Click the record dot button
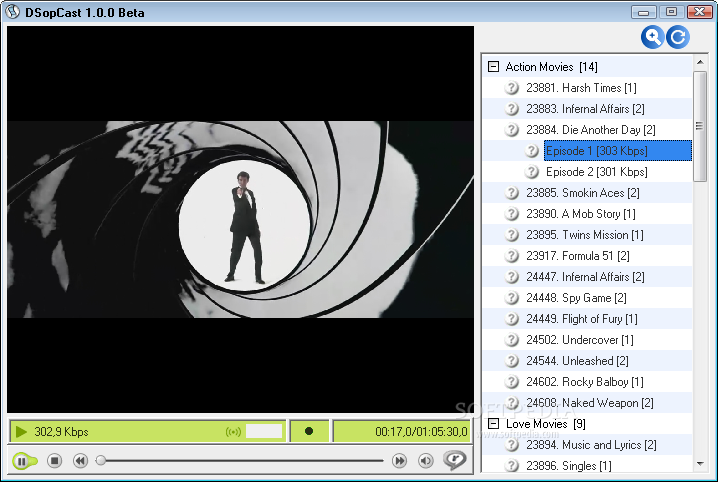The image size is (718, 482). (309, 431)
